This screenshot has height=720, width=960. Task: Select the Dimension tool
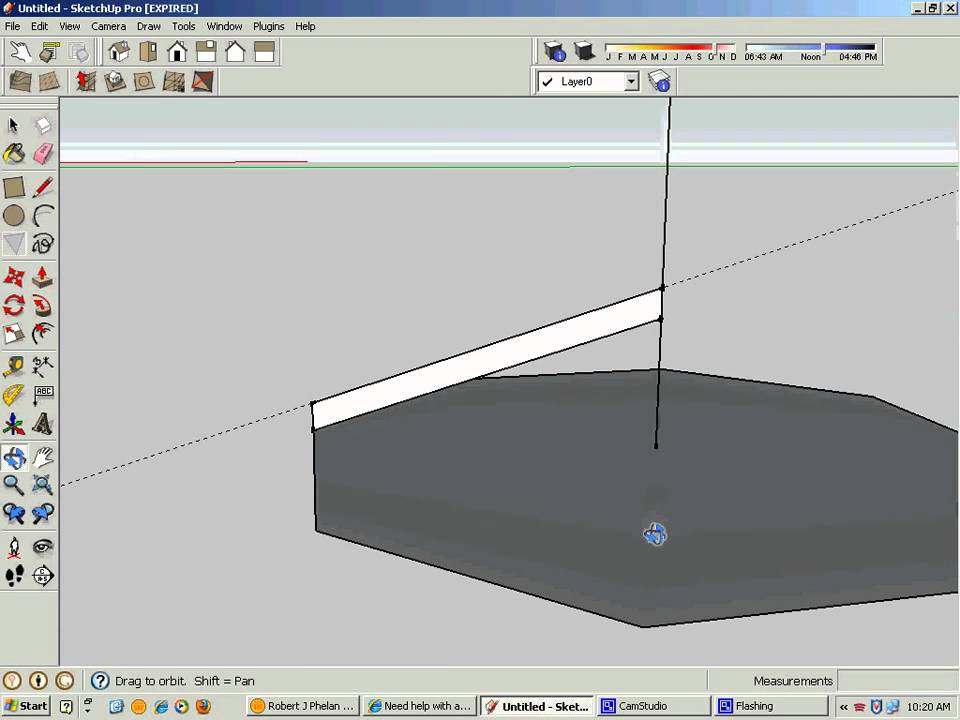[x=43, y=367]
